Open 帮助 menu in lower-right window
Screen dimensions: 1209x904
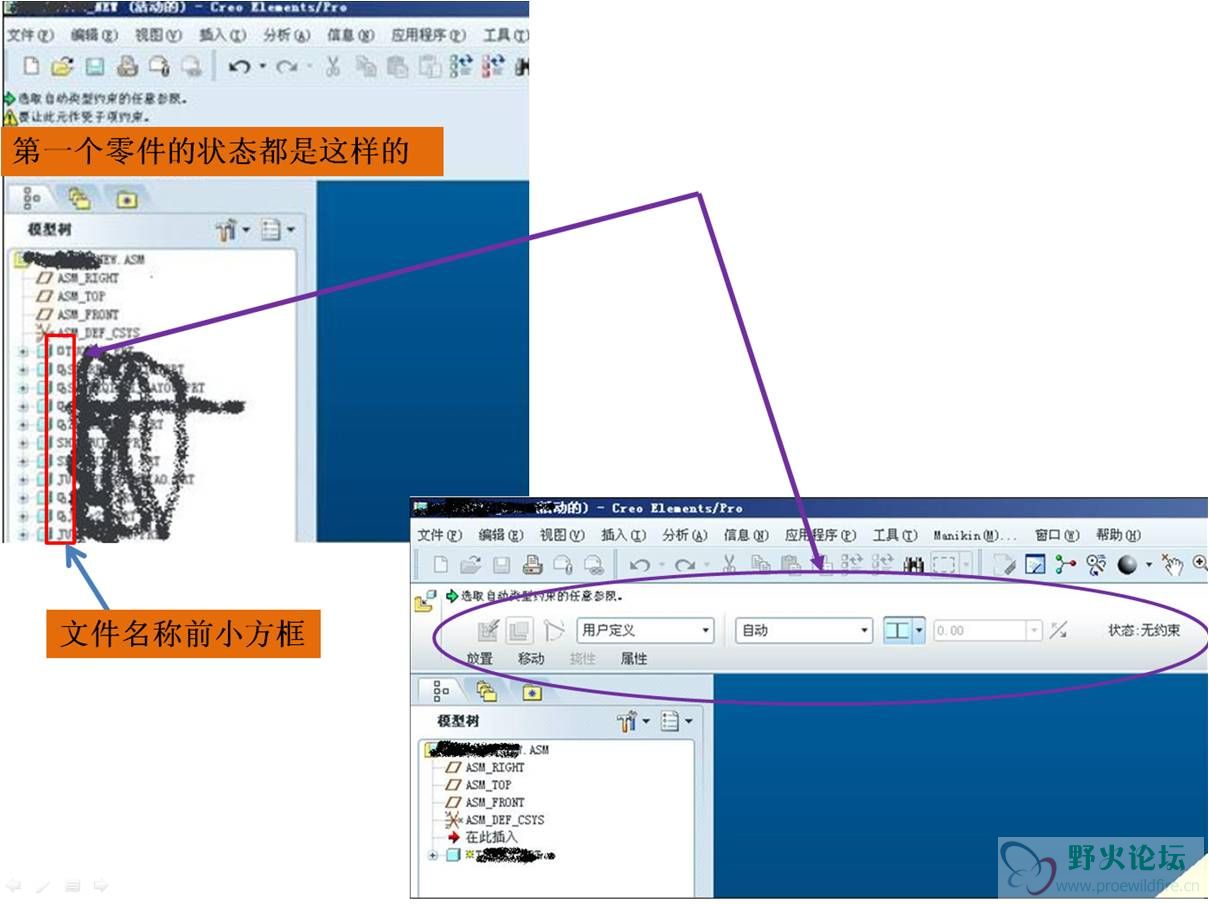pyautogui.click(x=1118, y=535)
